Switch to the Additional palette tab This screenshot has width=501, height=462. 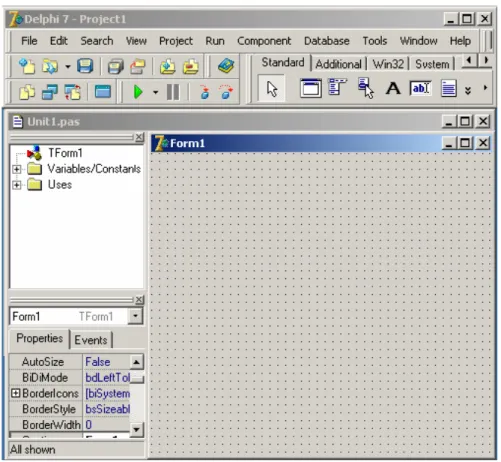point(338,64)
